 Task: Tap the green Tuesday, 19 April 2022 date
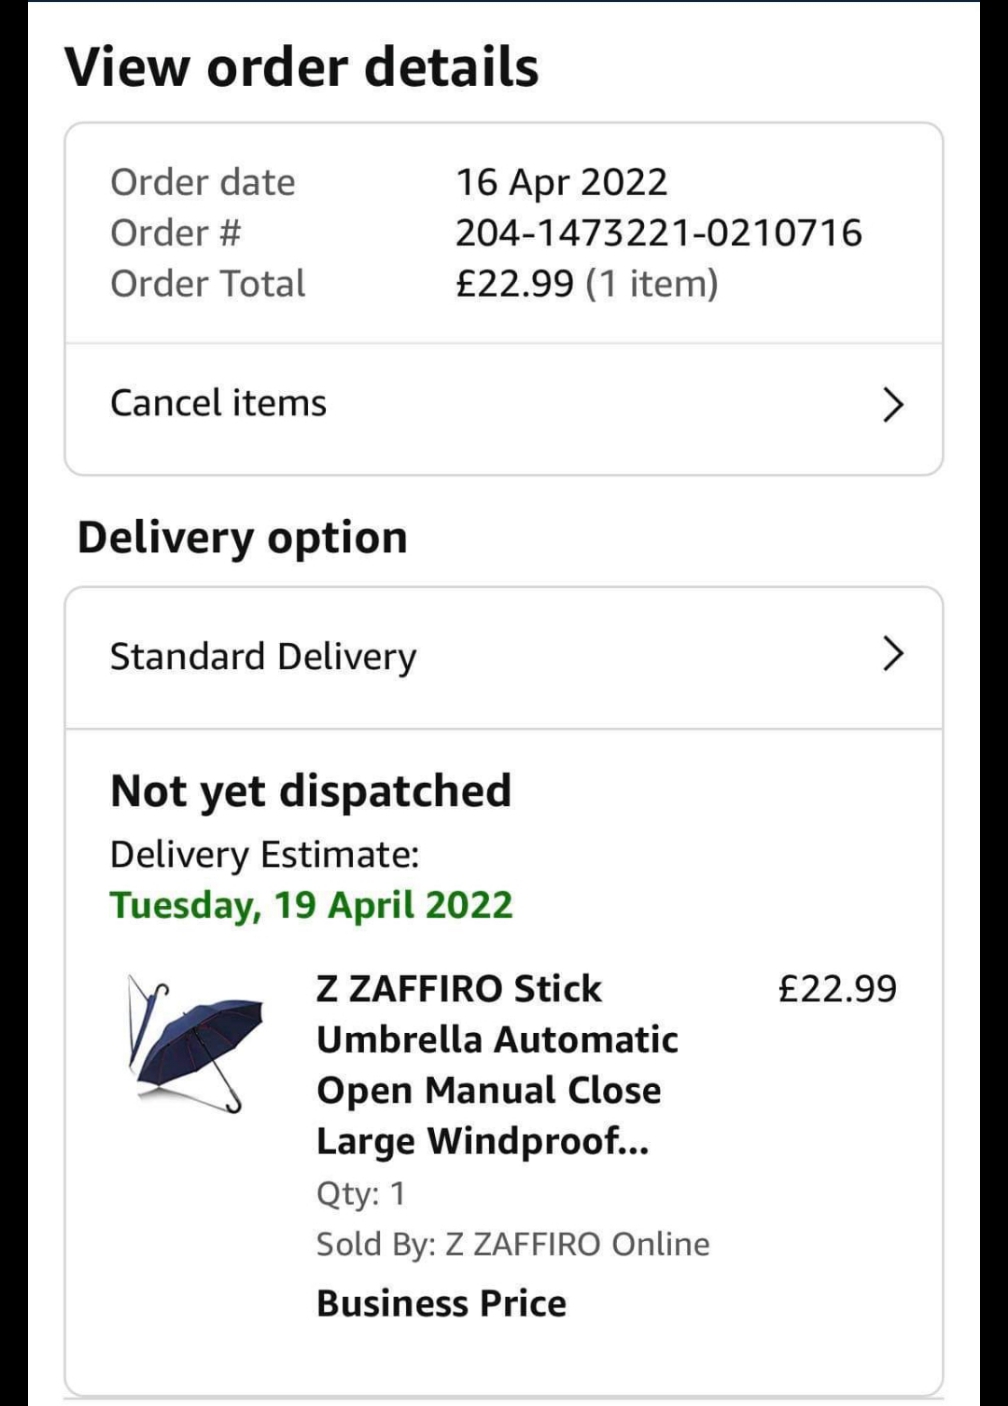(x=311, y=904)
